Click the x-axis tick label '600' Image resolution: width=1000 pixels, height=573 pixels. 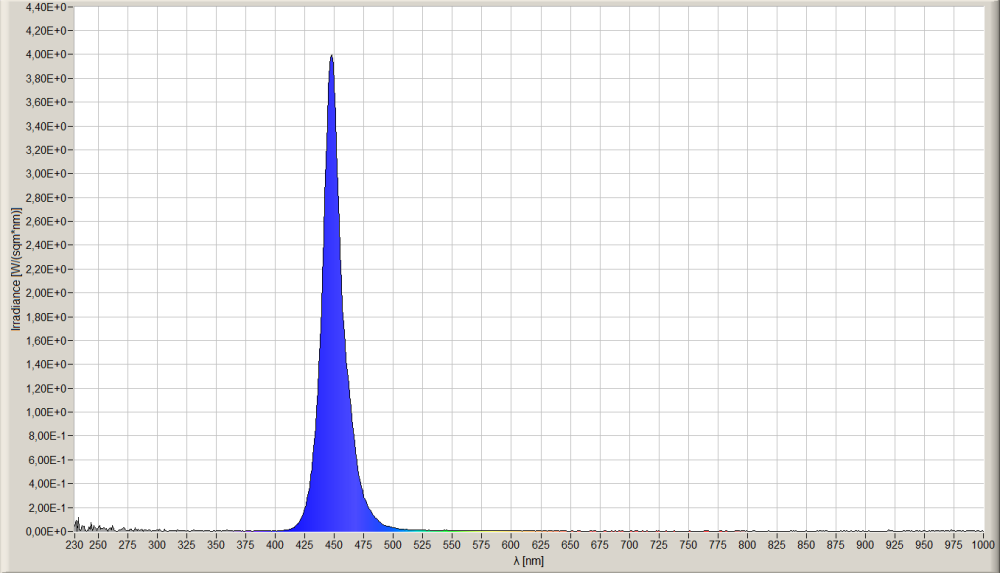511,545
